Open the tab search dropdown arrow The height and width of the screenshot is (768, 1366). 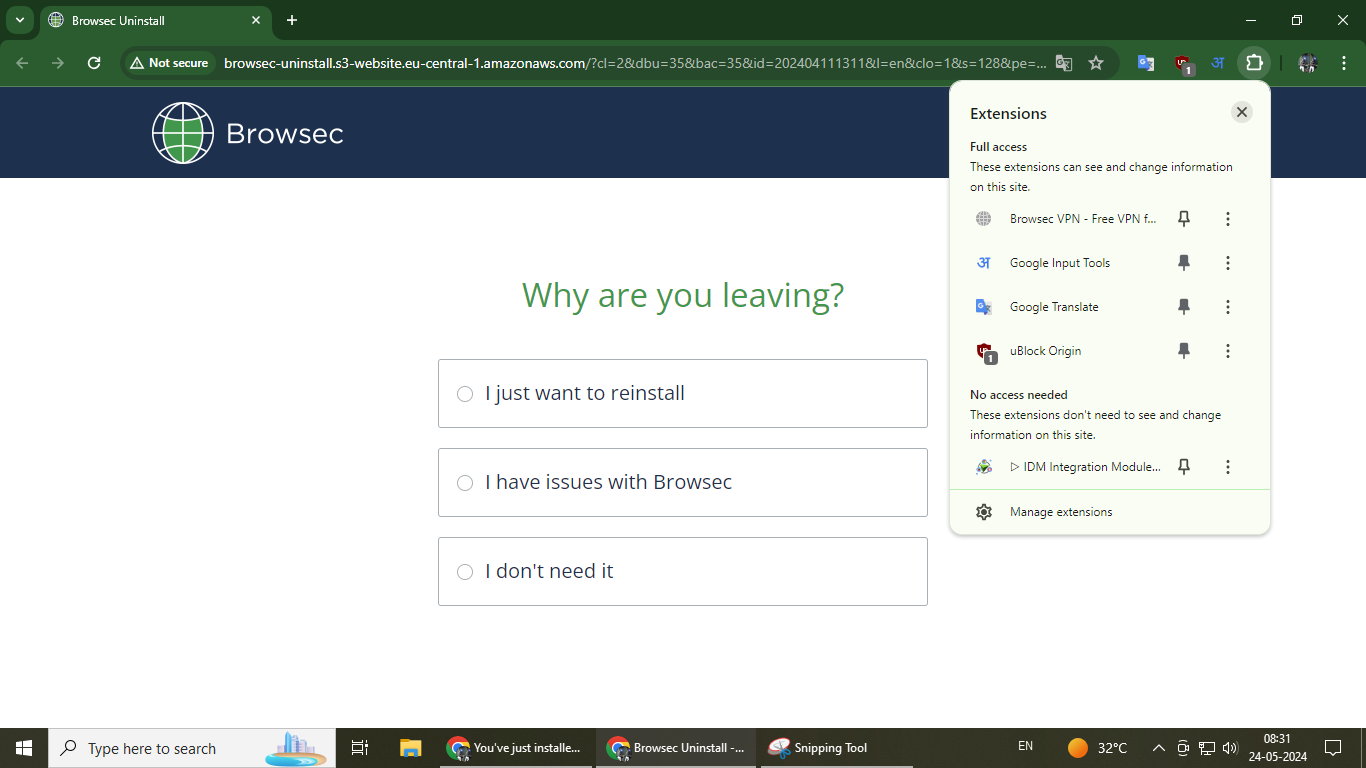click(x=19, y=20)
